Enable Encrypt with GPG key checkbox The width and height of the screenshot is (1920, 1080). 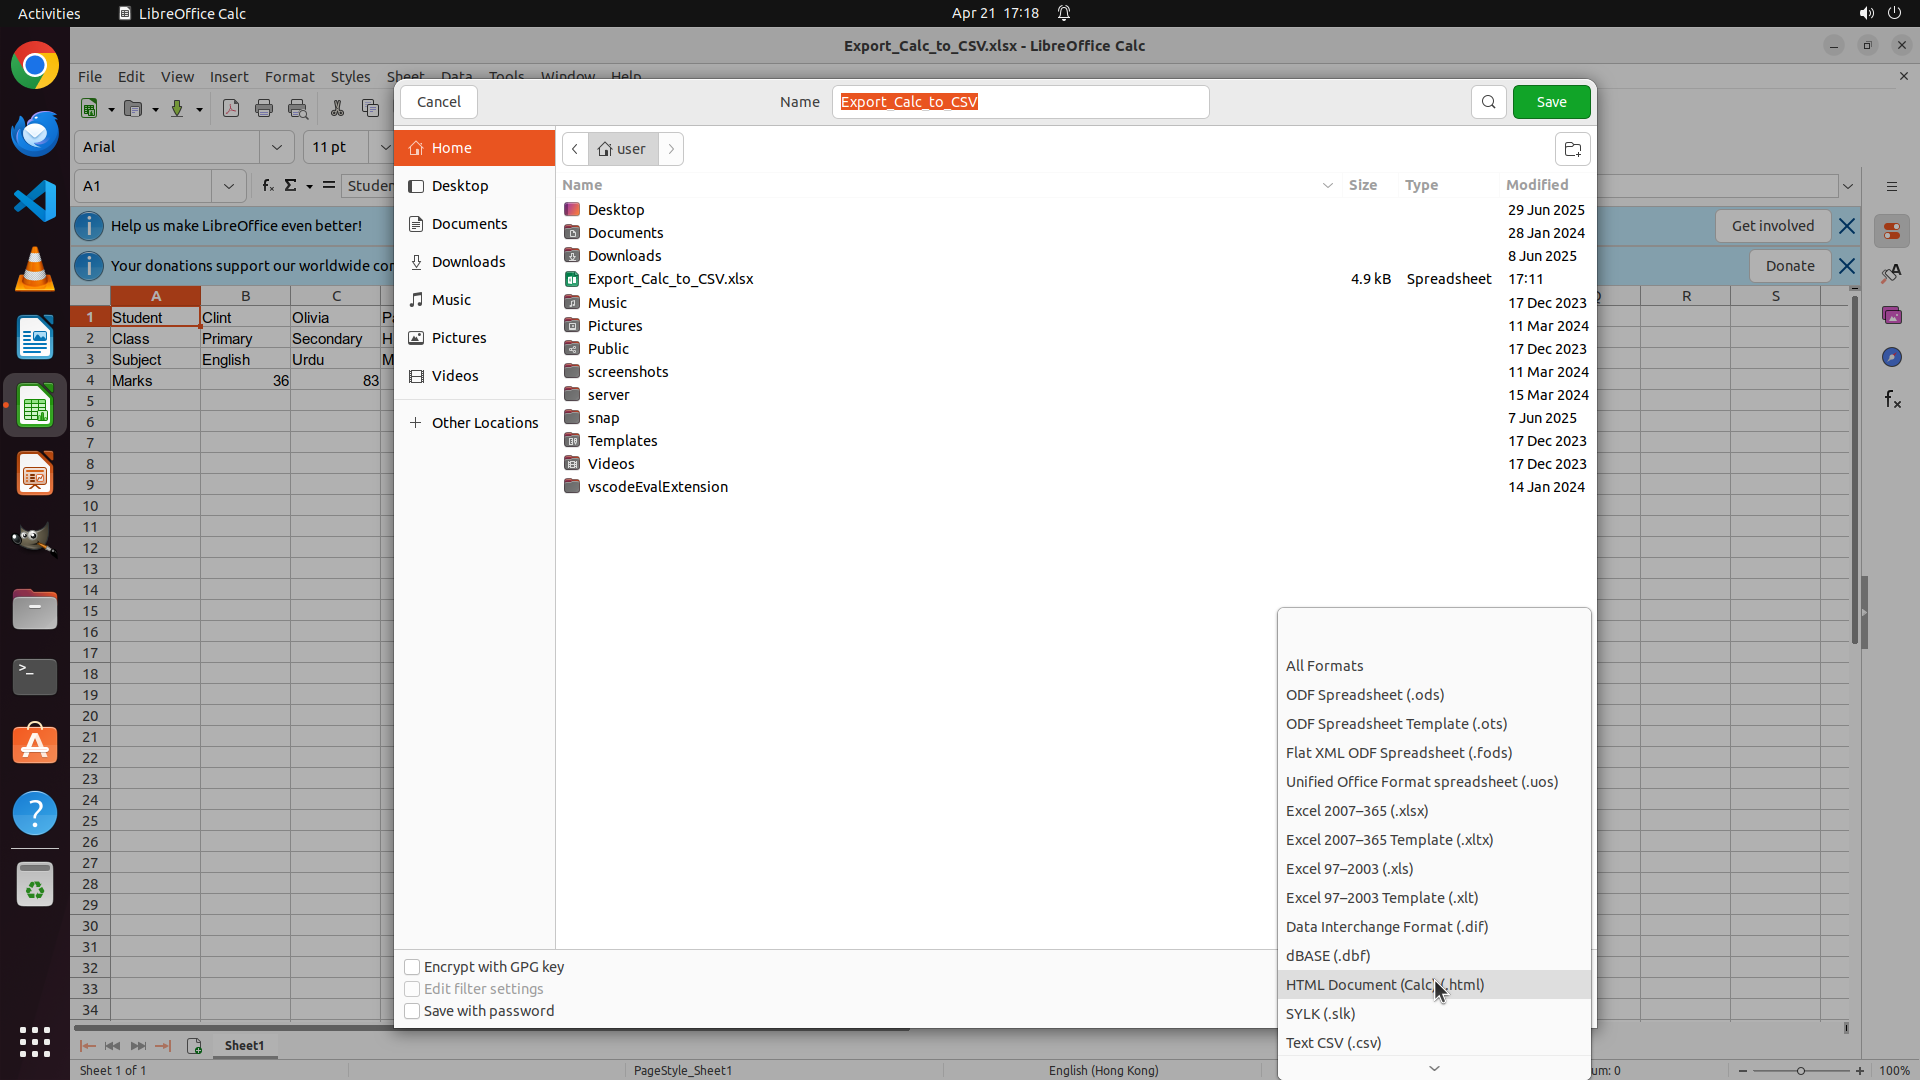click(x=412, y=967)
